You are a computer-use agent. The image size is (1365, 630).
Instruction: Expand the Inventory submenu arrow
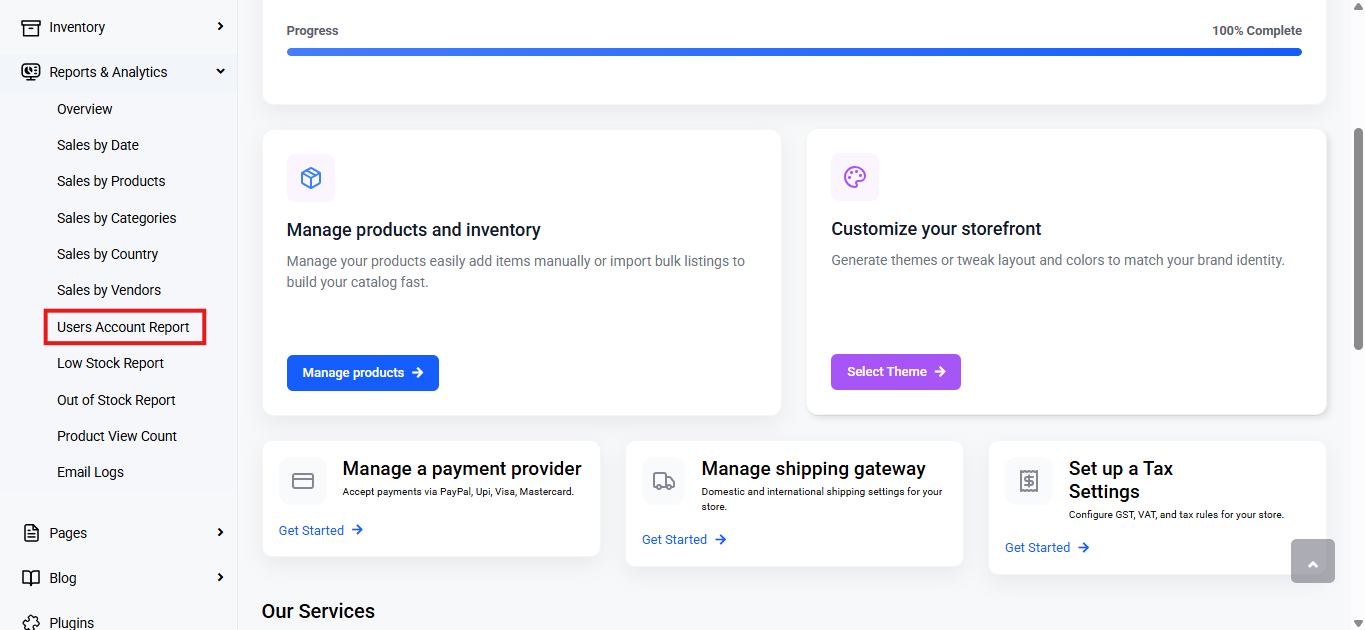221,26
